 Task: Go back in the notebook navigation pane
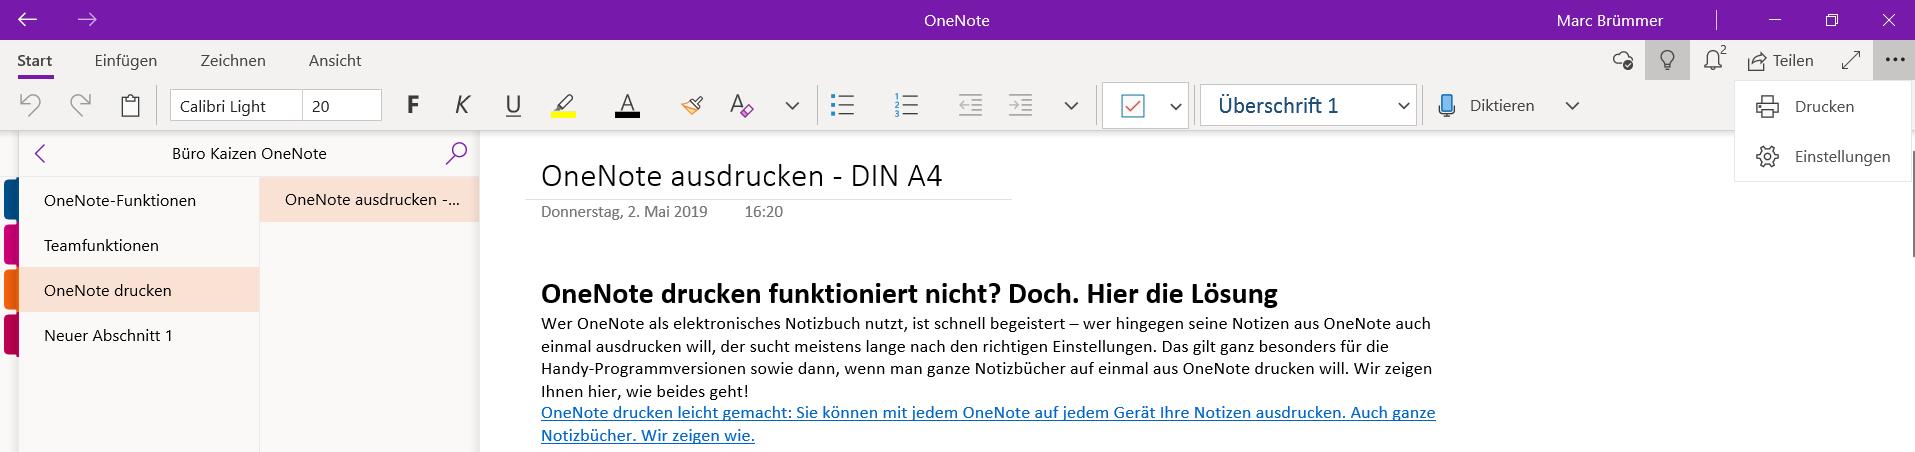pyautogui.click(x=41, y=154)
